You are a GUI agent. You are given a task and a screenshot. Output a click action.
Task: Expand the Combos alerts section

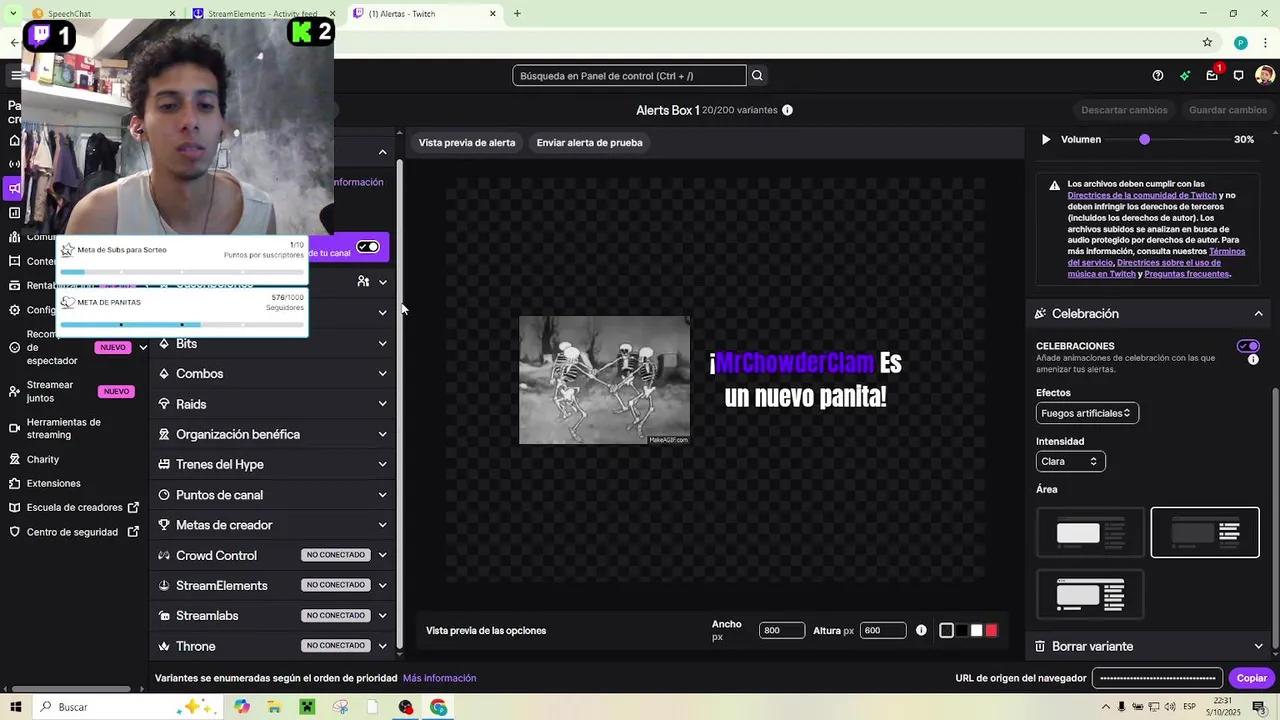[273, 374]
